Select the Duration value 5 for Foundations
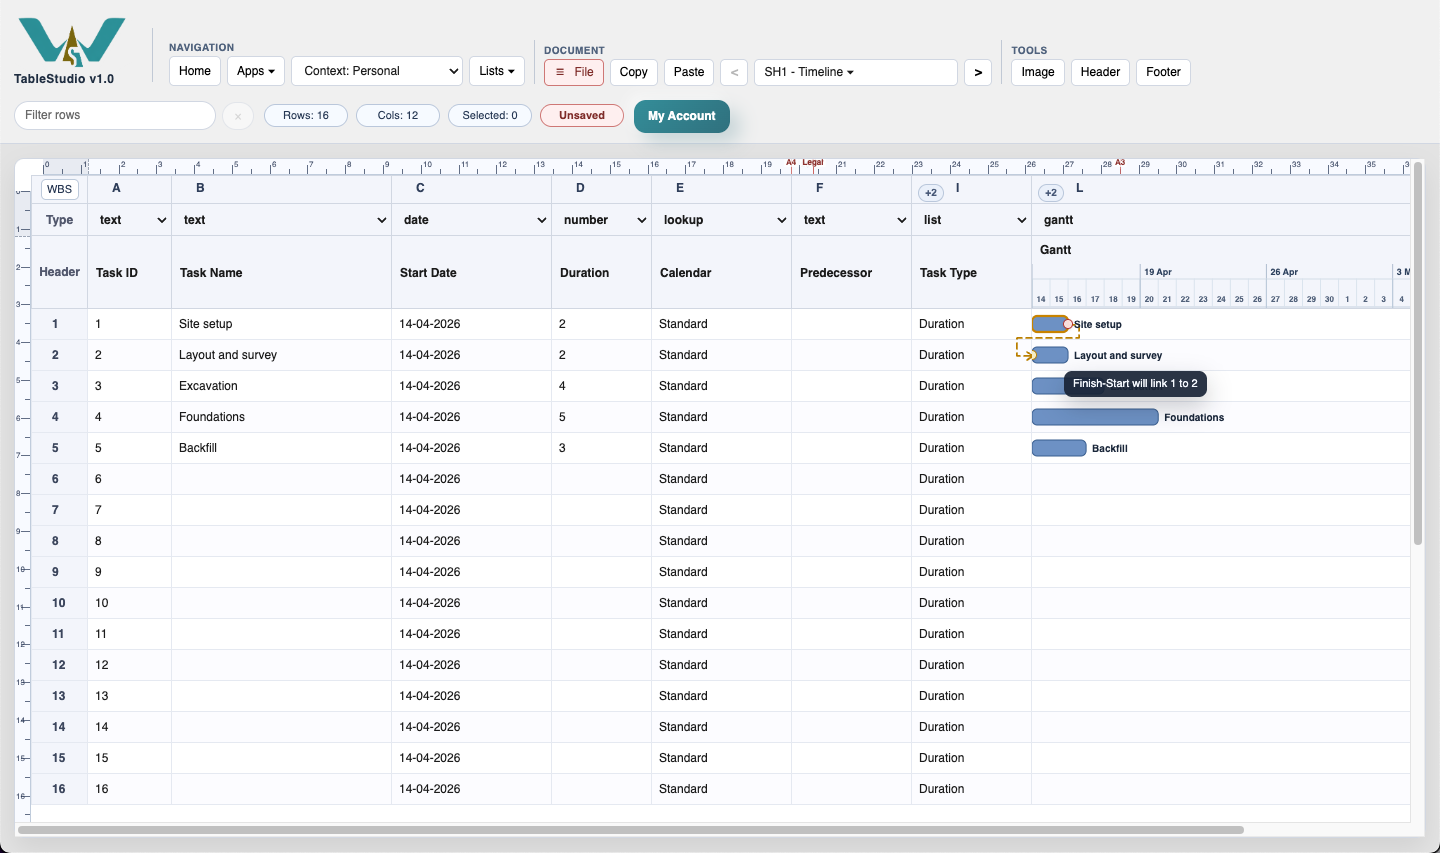Image resolution: width=1440 pixels, height=853 pixels. point(601,417)
